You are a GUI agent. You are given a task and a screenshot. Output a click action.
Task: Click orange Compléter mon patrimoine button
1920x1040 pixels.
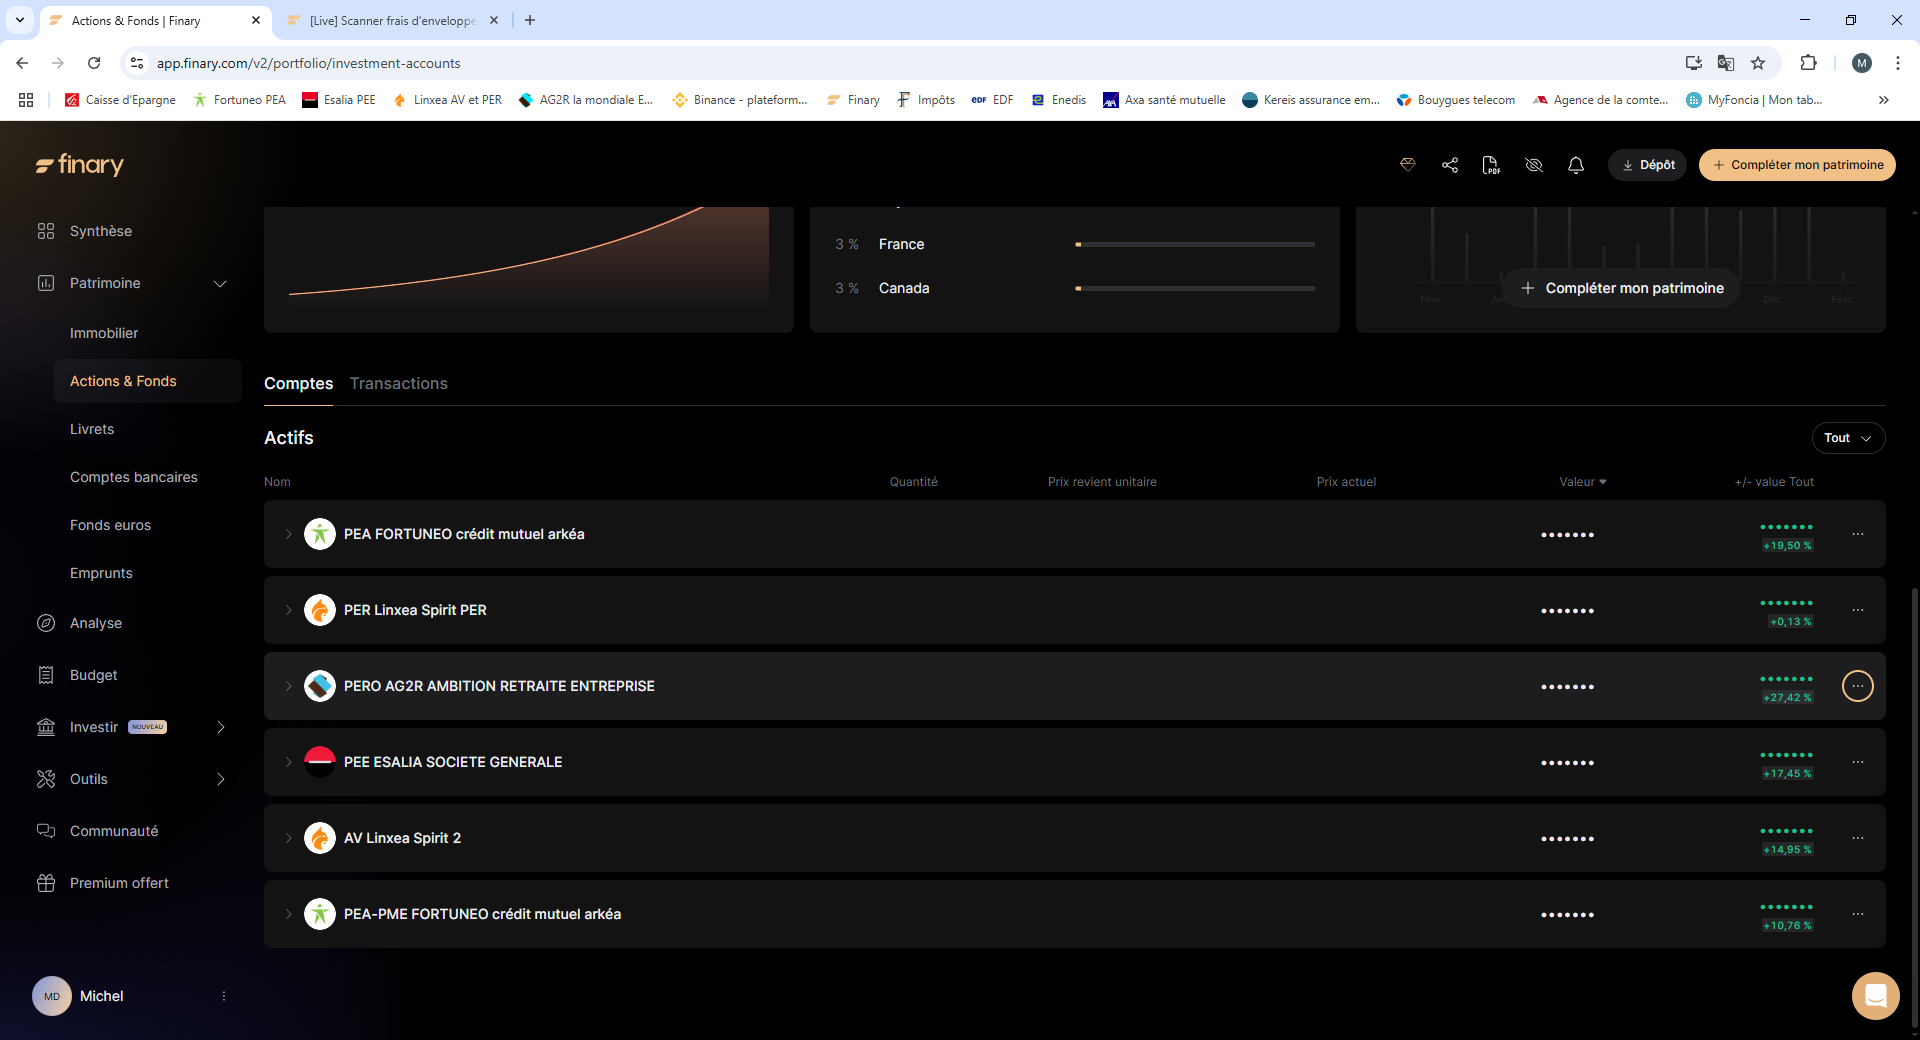pyautogui.click(x=1797, y=165)
